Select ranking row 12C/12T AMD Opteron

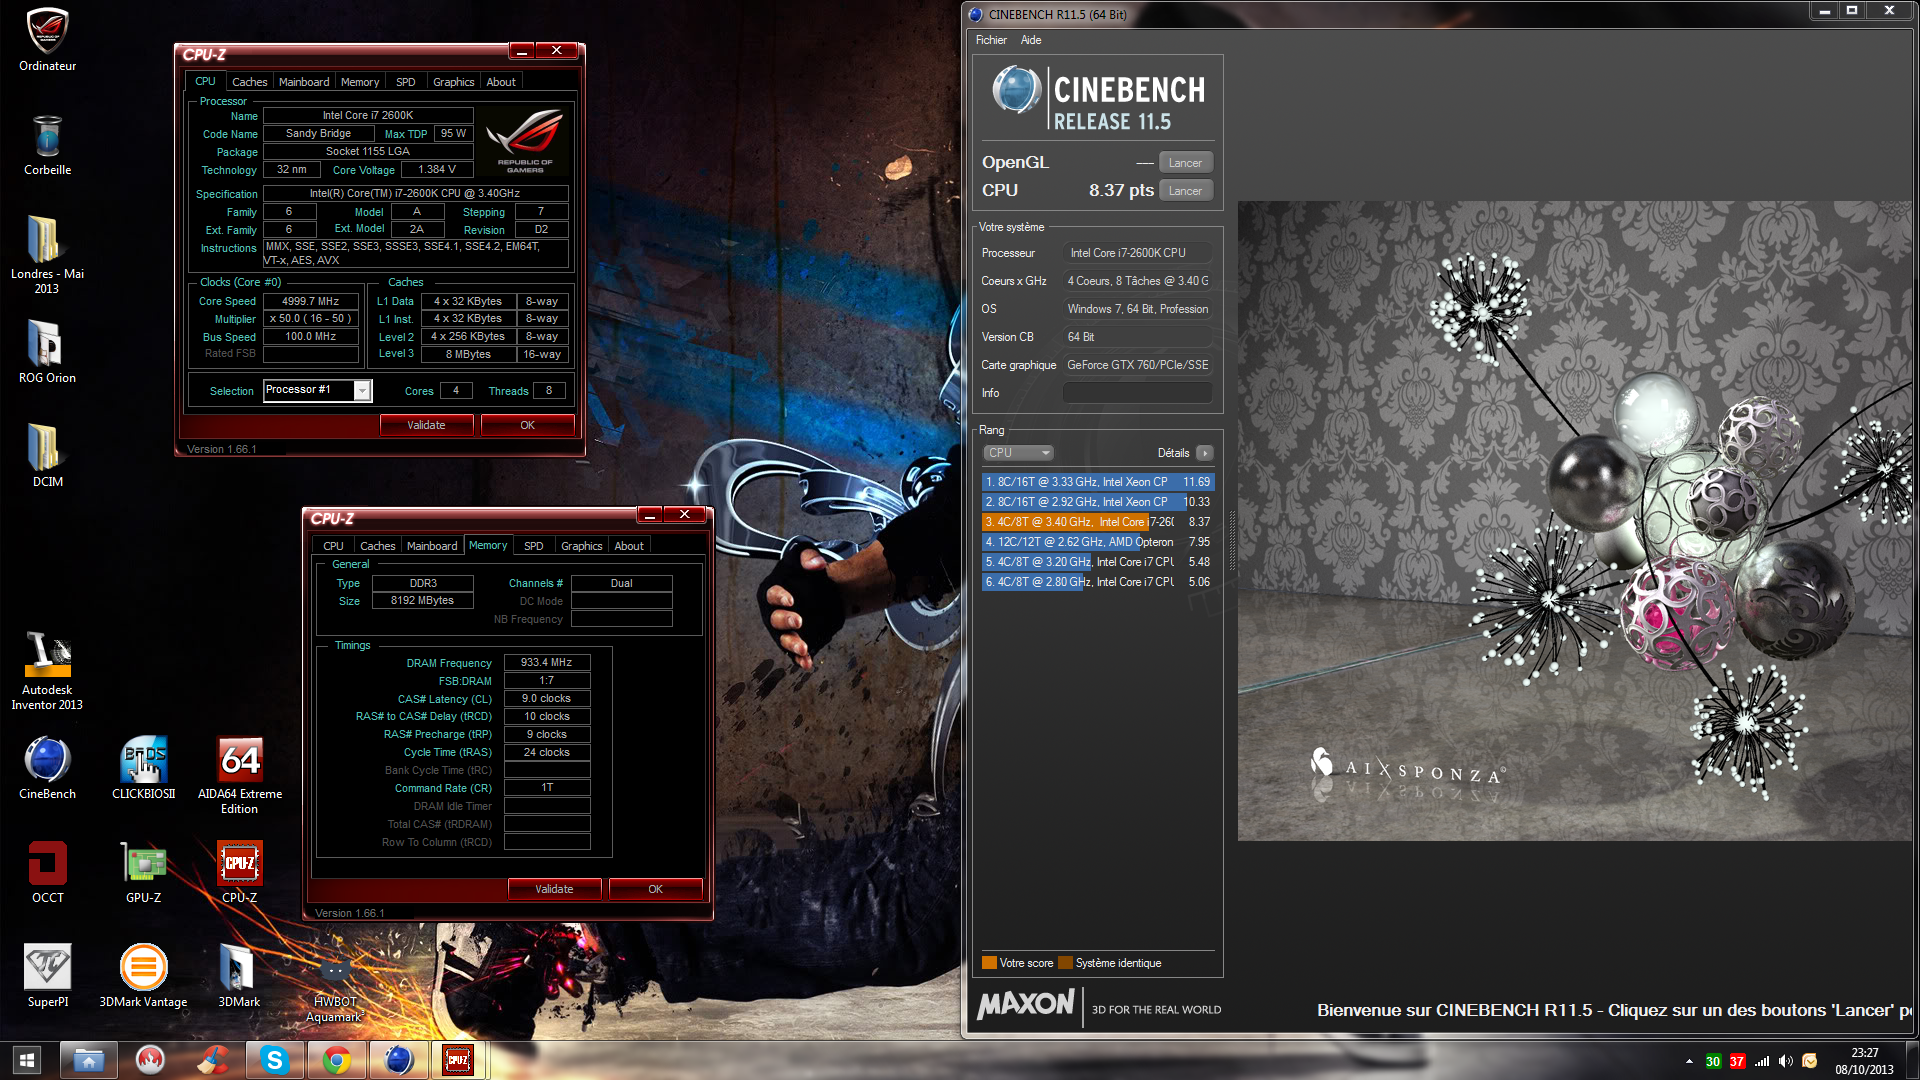[1097, 542]
